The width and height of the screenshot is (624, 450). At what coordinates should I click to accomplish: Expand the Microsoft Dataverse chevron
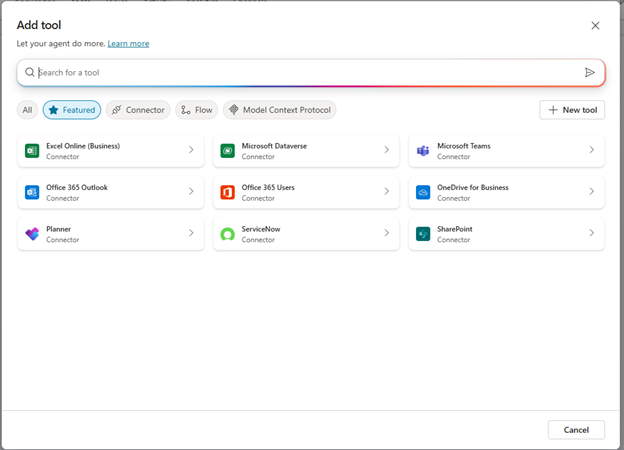point(387,150)
